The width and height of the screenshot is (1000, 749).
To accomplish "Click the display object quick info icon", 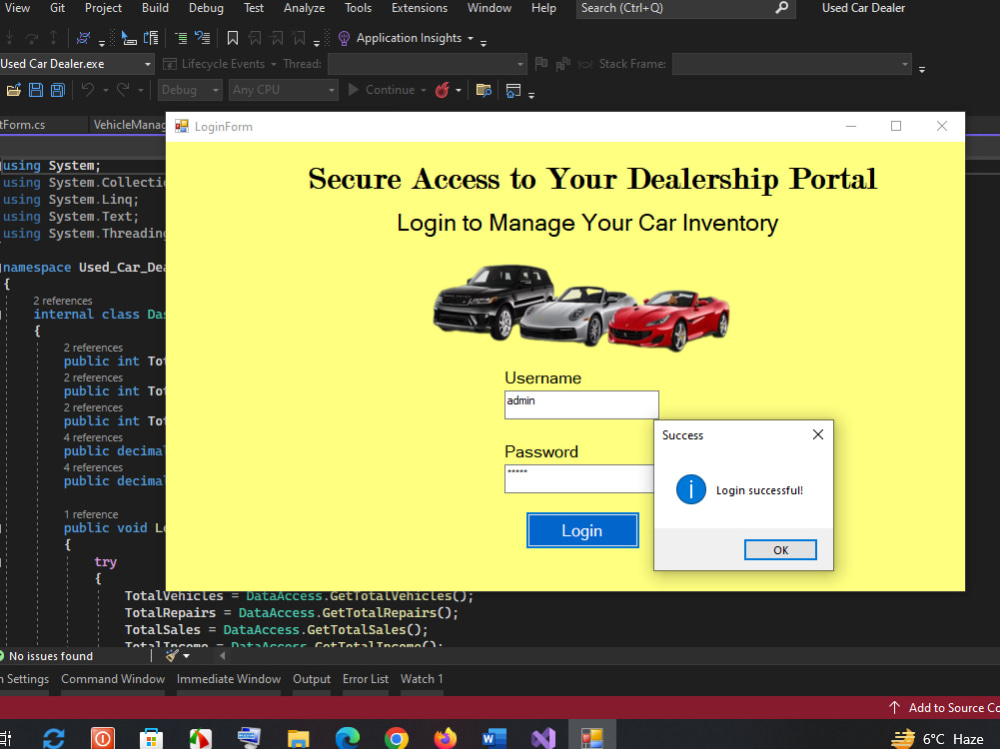I will (129, 38).
